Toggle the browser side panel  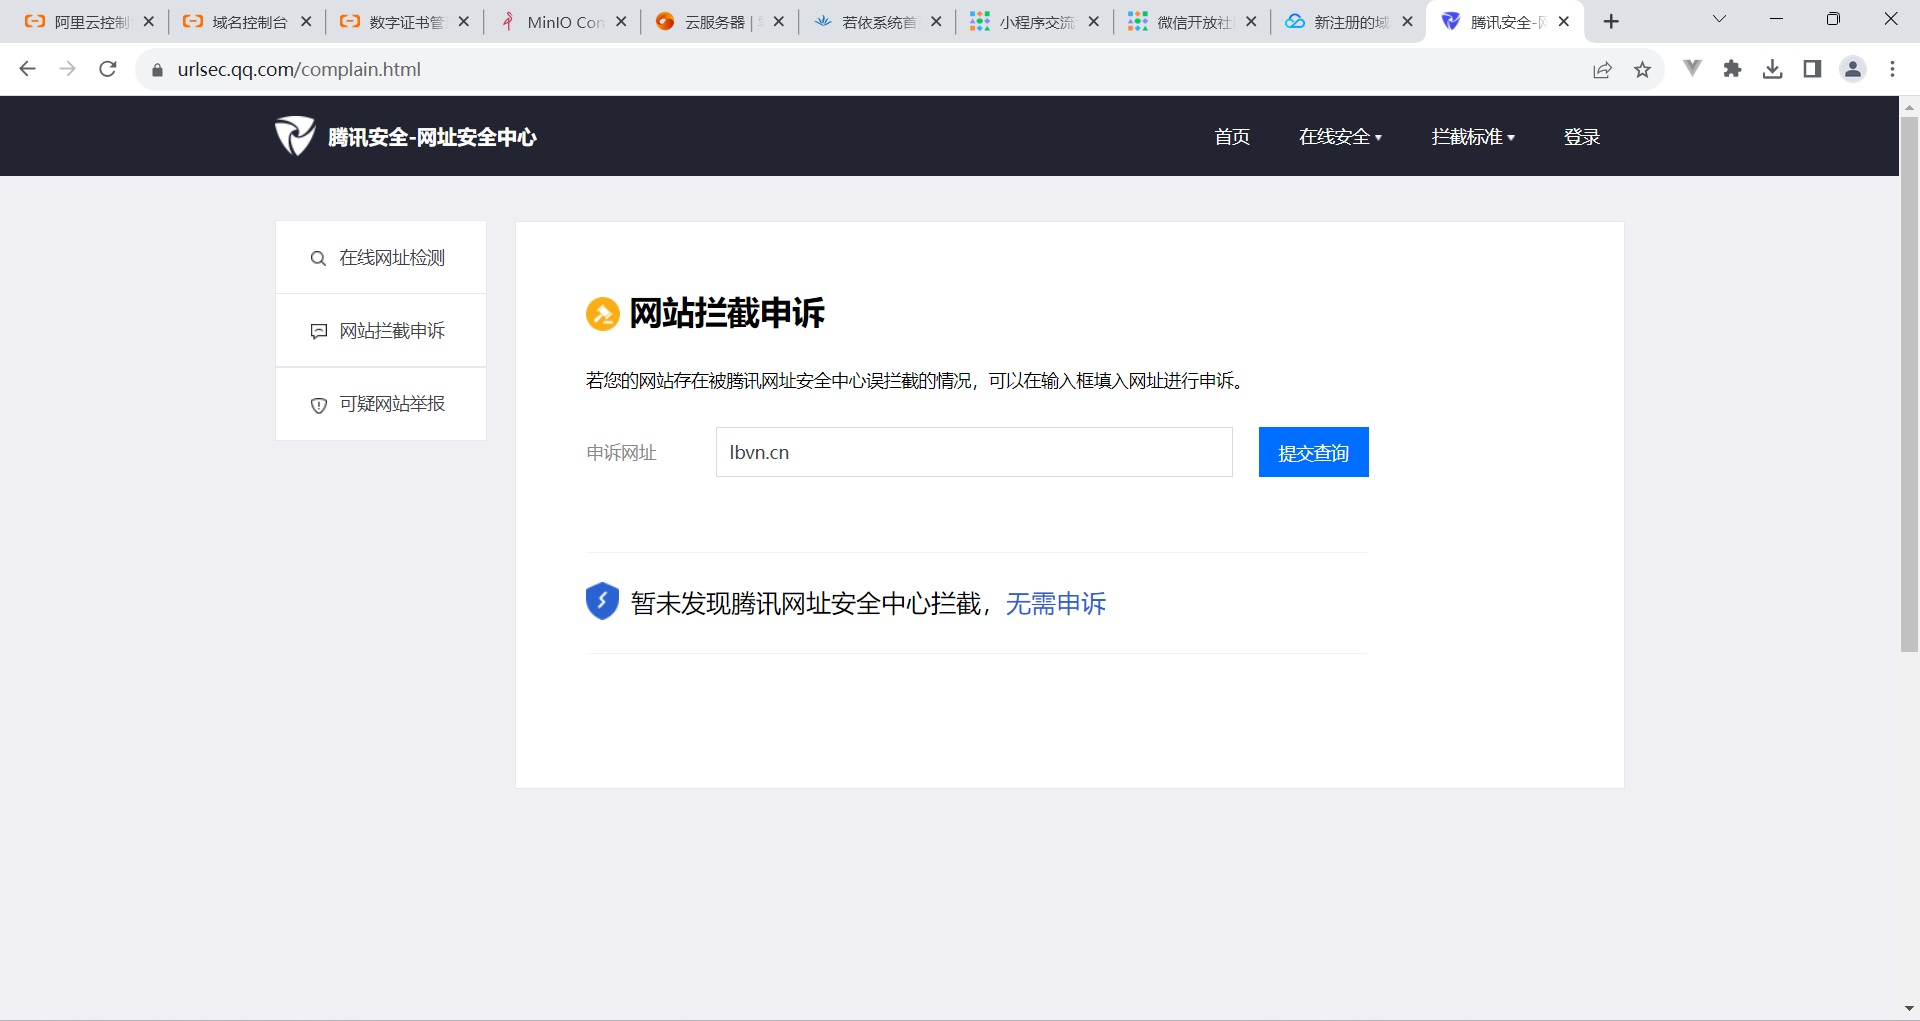click(x=1812, y=68)
